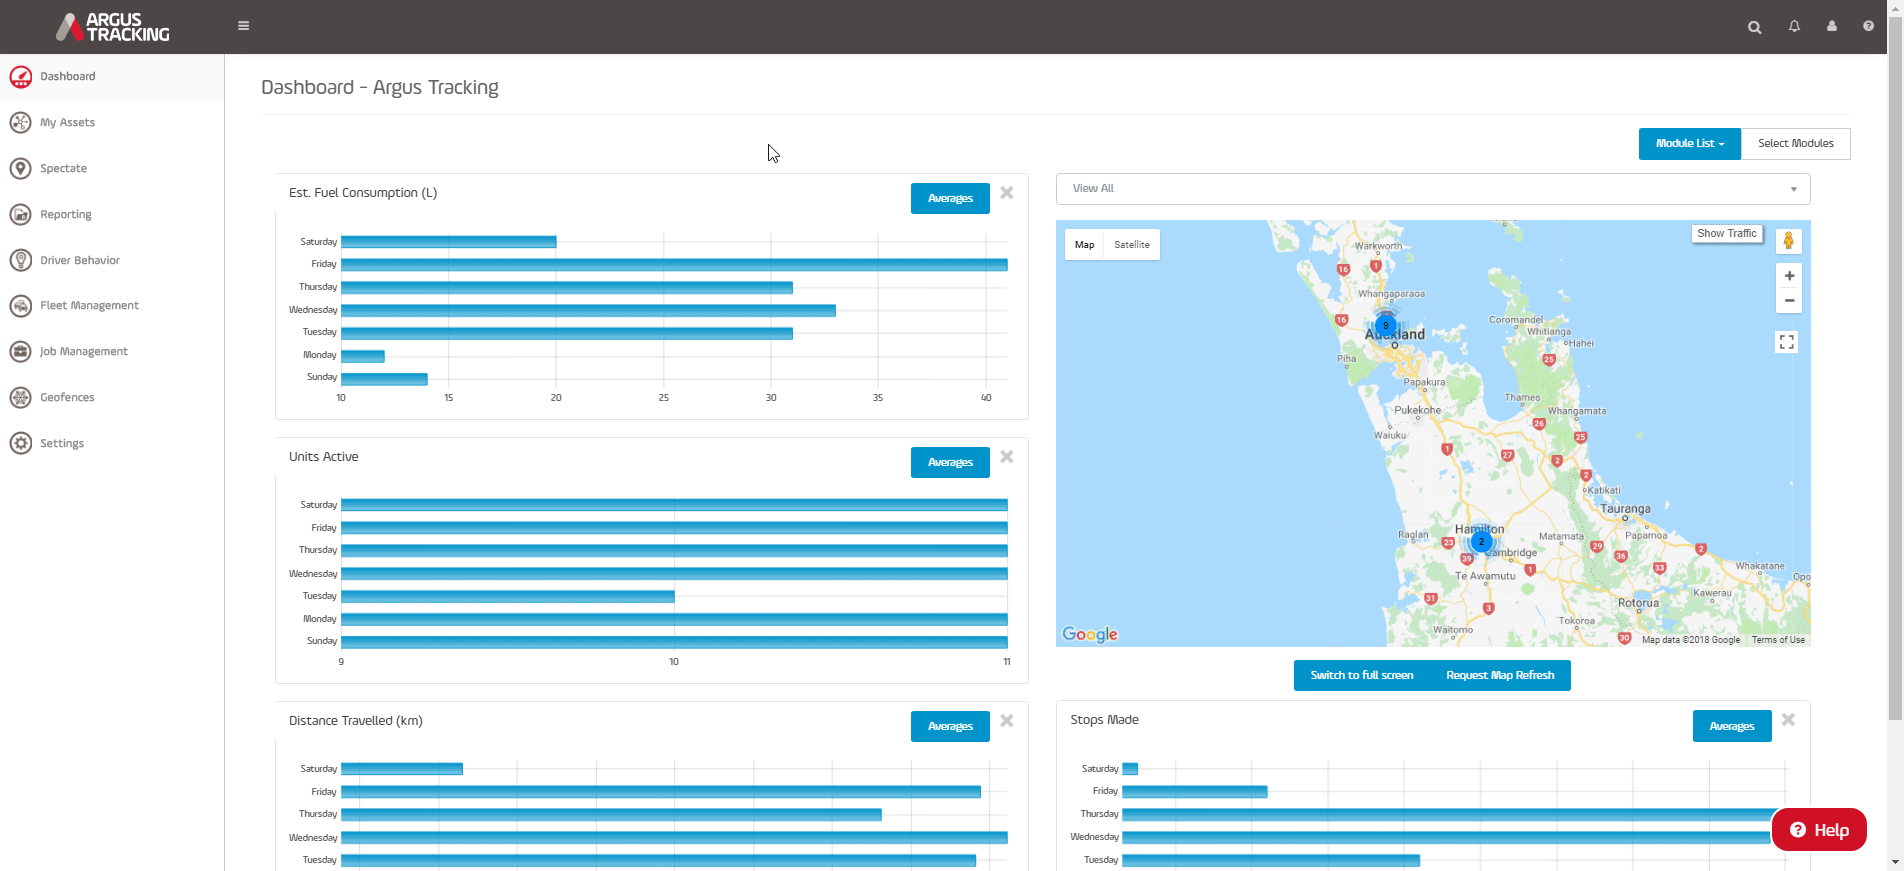Click Switch to full screen button
Viewport: 1904px width, 871px height.
pyautogui.click(x=1362, y=675)
